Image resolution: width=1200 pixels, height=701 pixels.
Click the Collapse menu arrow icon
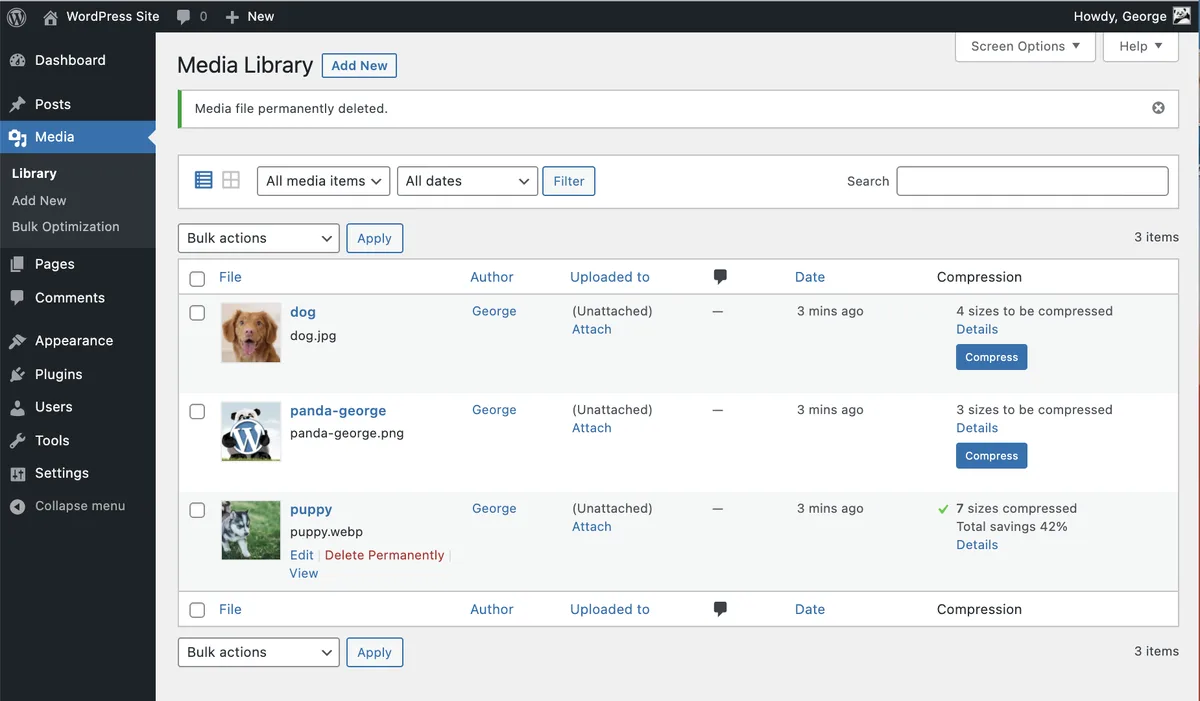point(17,507)
